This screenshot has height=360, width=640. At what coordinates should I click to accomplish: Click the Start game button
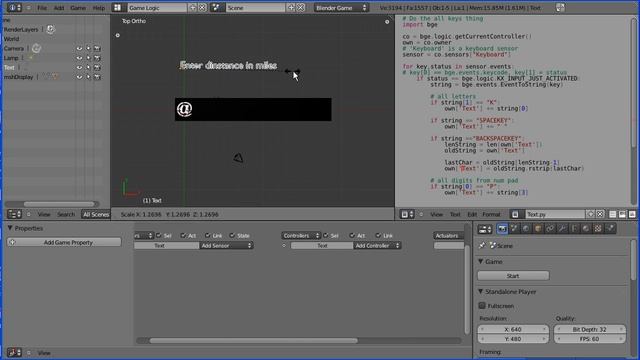[x=513, y=276]
